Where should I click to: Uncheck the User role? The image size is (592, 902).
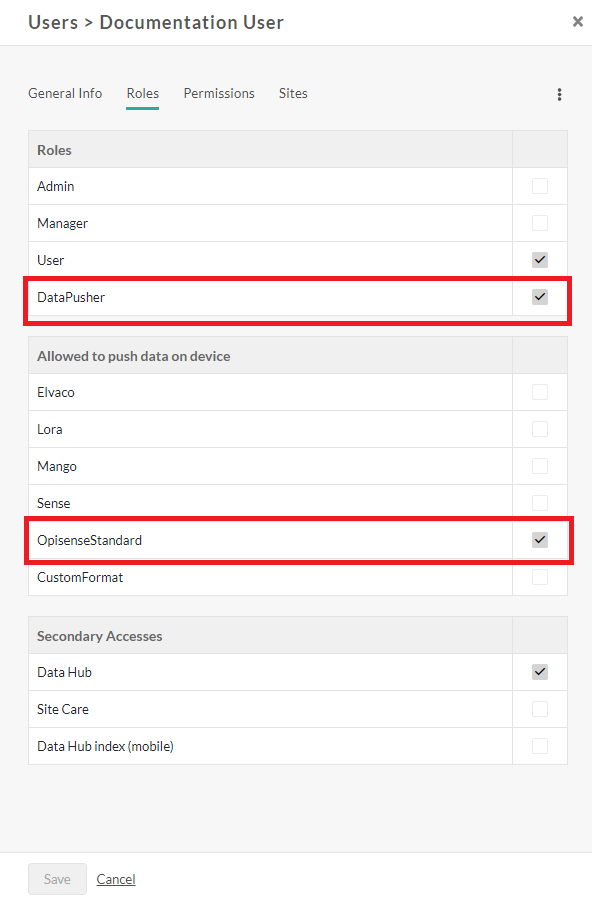coord(539,259)
